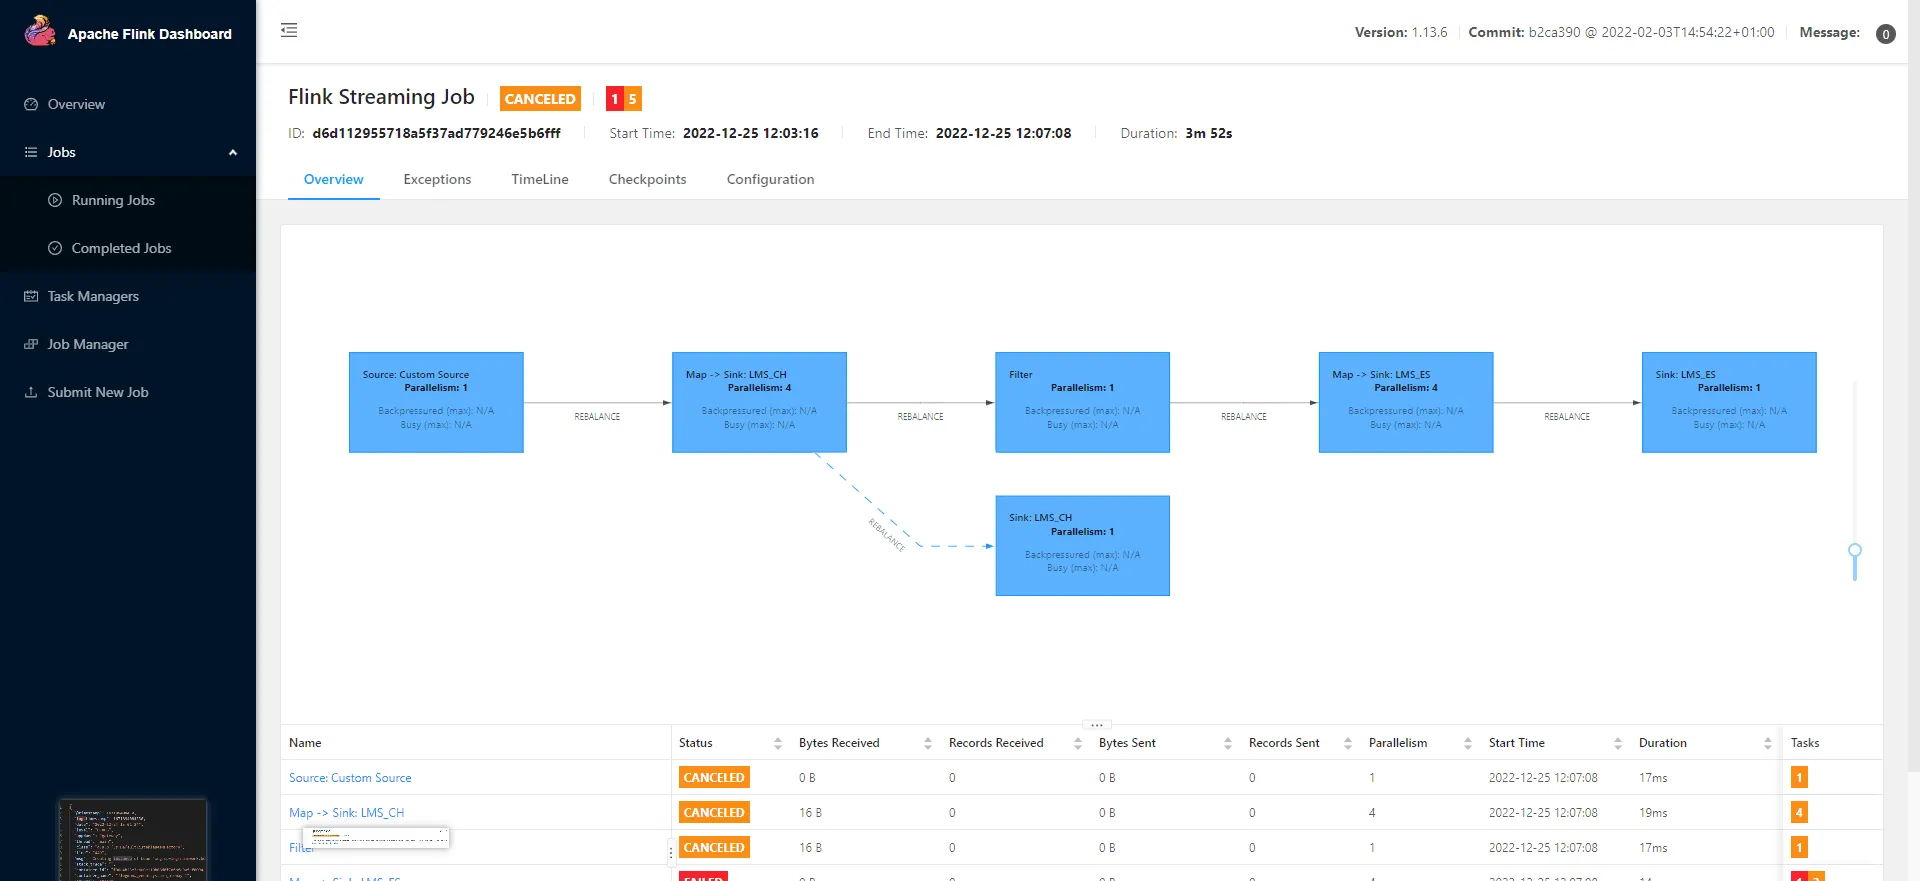This screenshot has width=1920, height=881.
Task: Click the Apache Flink squirrel logo
Action: [x=40, y=32]
